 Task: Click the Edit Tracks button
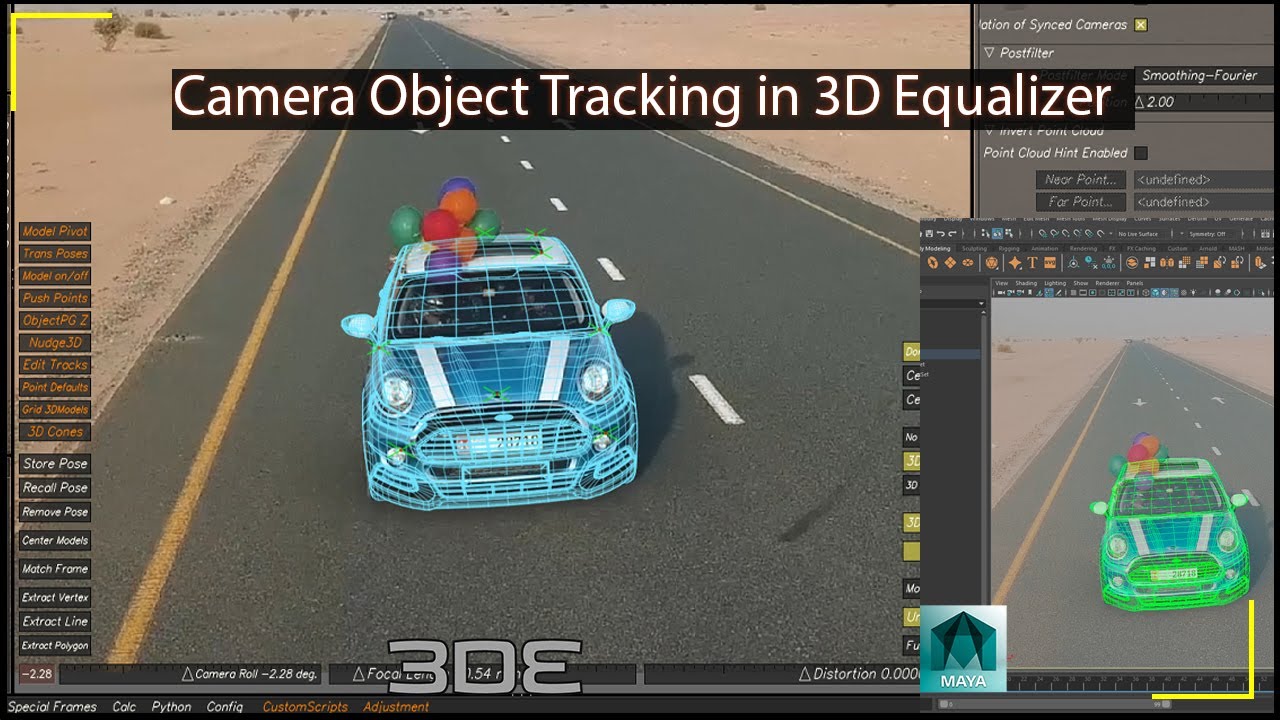[x=55, y=365]
